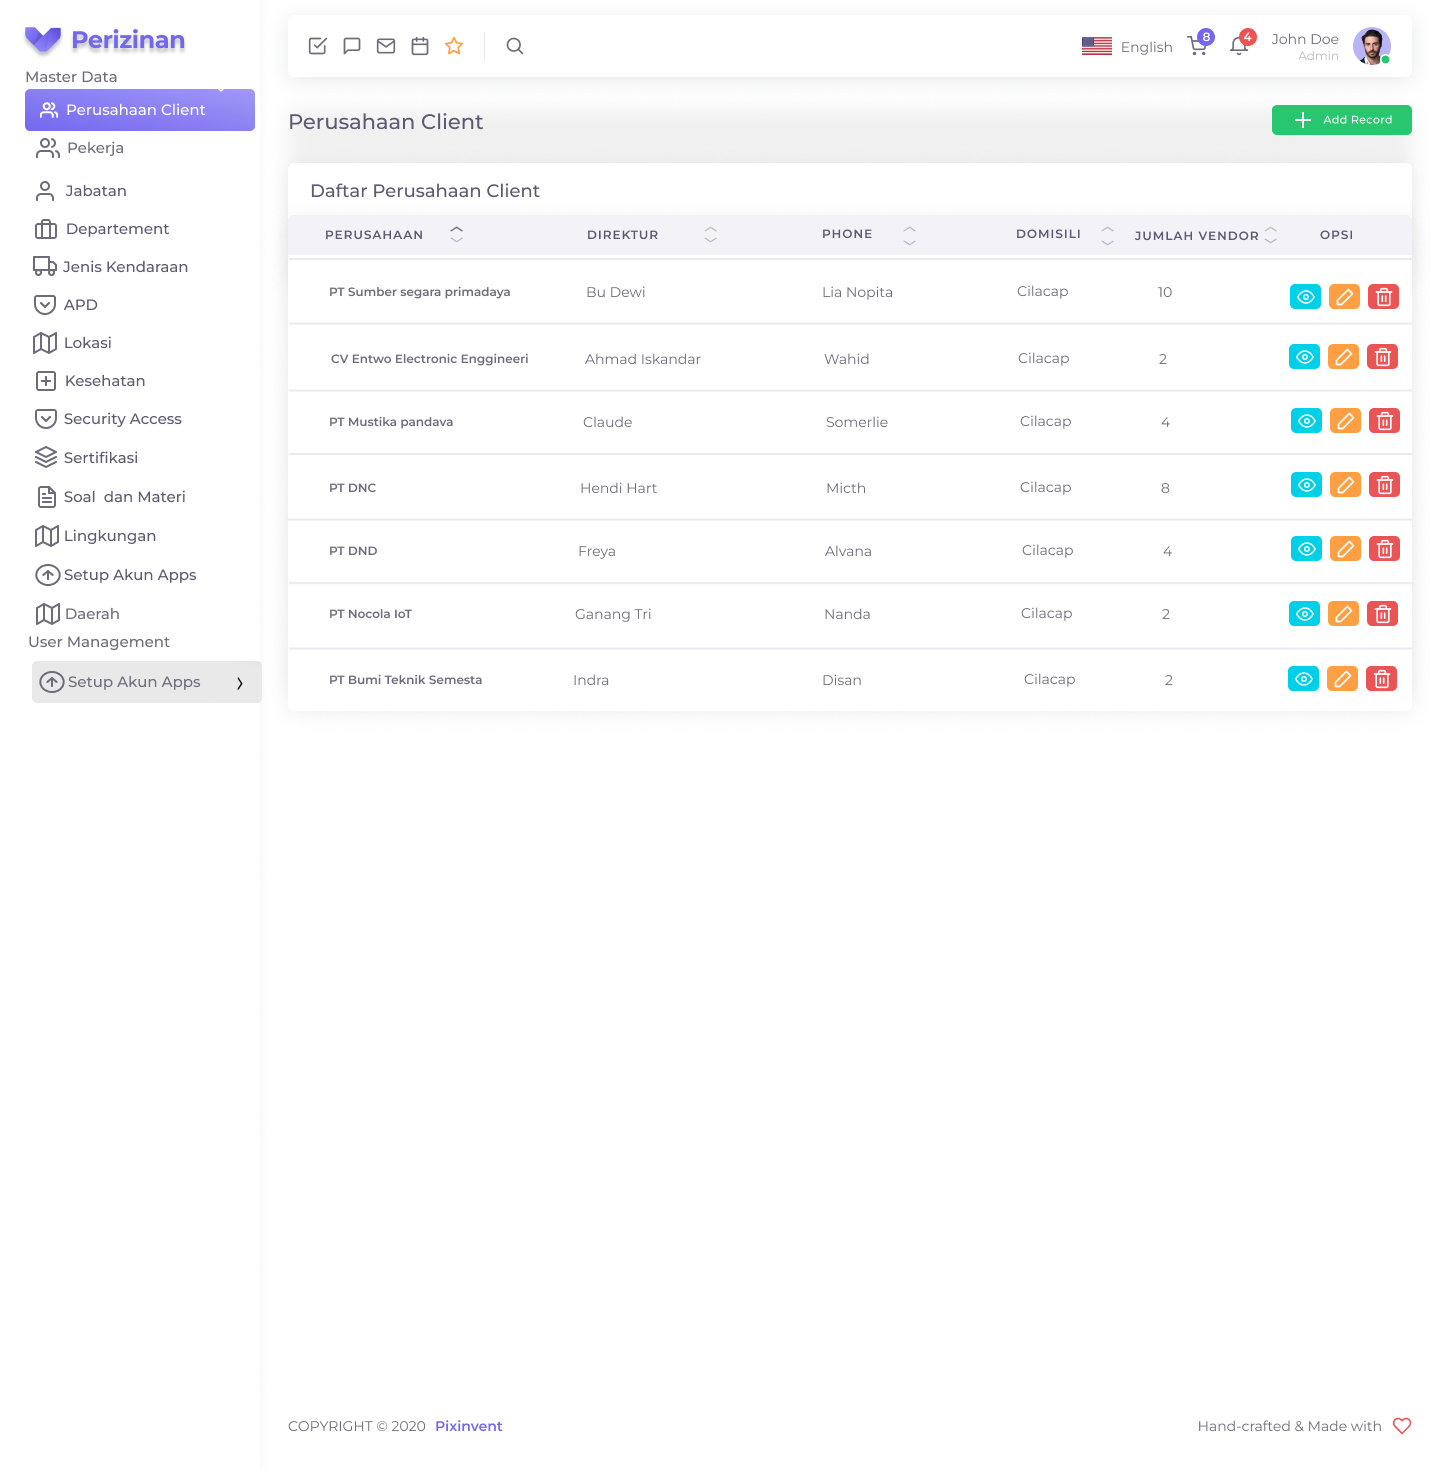View PT Bumi Teknik Semesta record
The height and width of the screenshot is (1472, 1440).
[x=1303, y=679]
